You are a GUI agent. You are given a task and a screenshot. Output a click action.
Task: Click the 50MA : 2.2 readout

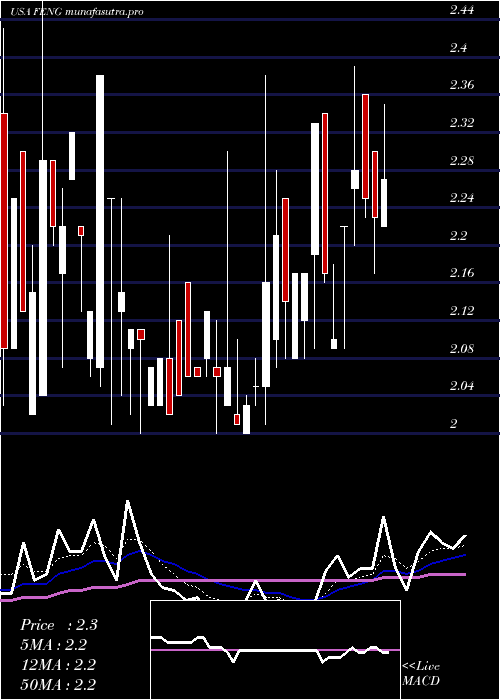point(58,684)
